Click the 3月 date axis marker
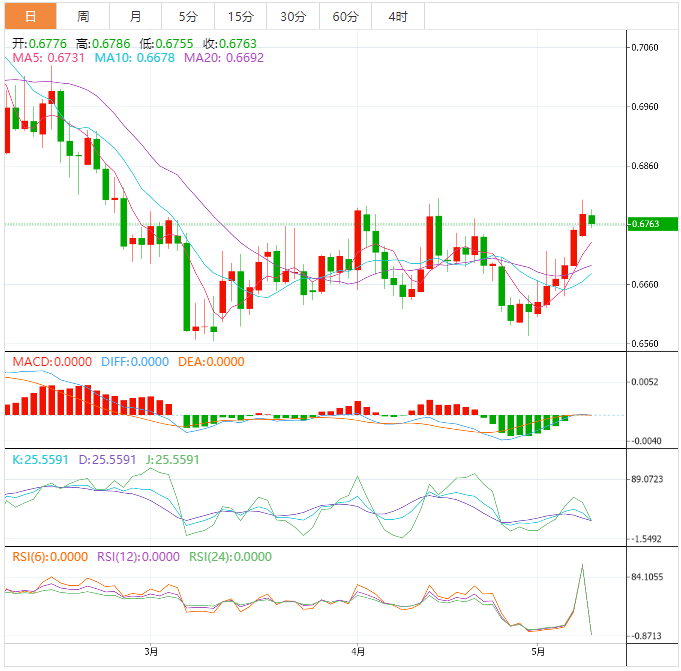 151,651
